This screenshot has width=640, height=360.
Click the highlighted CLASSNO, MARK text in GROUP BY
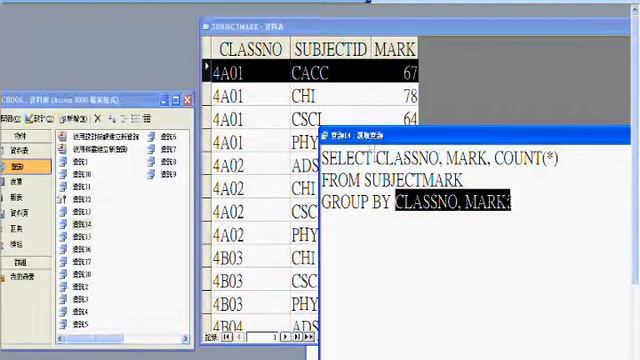coord(452,201)
